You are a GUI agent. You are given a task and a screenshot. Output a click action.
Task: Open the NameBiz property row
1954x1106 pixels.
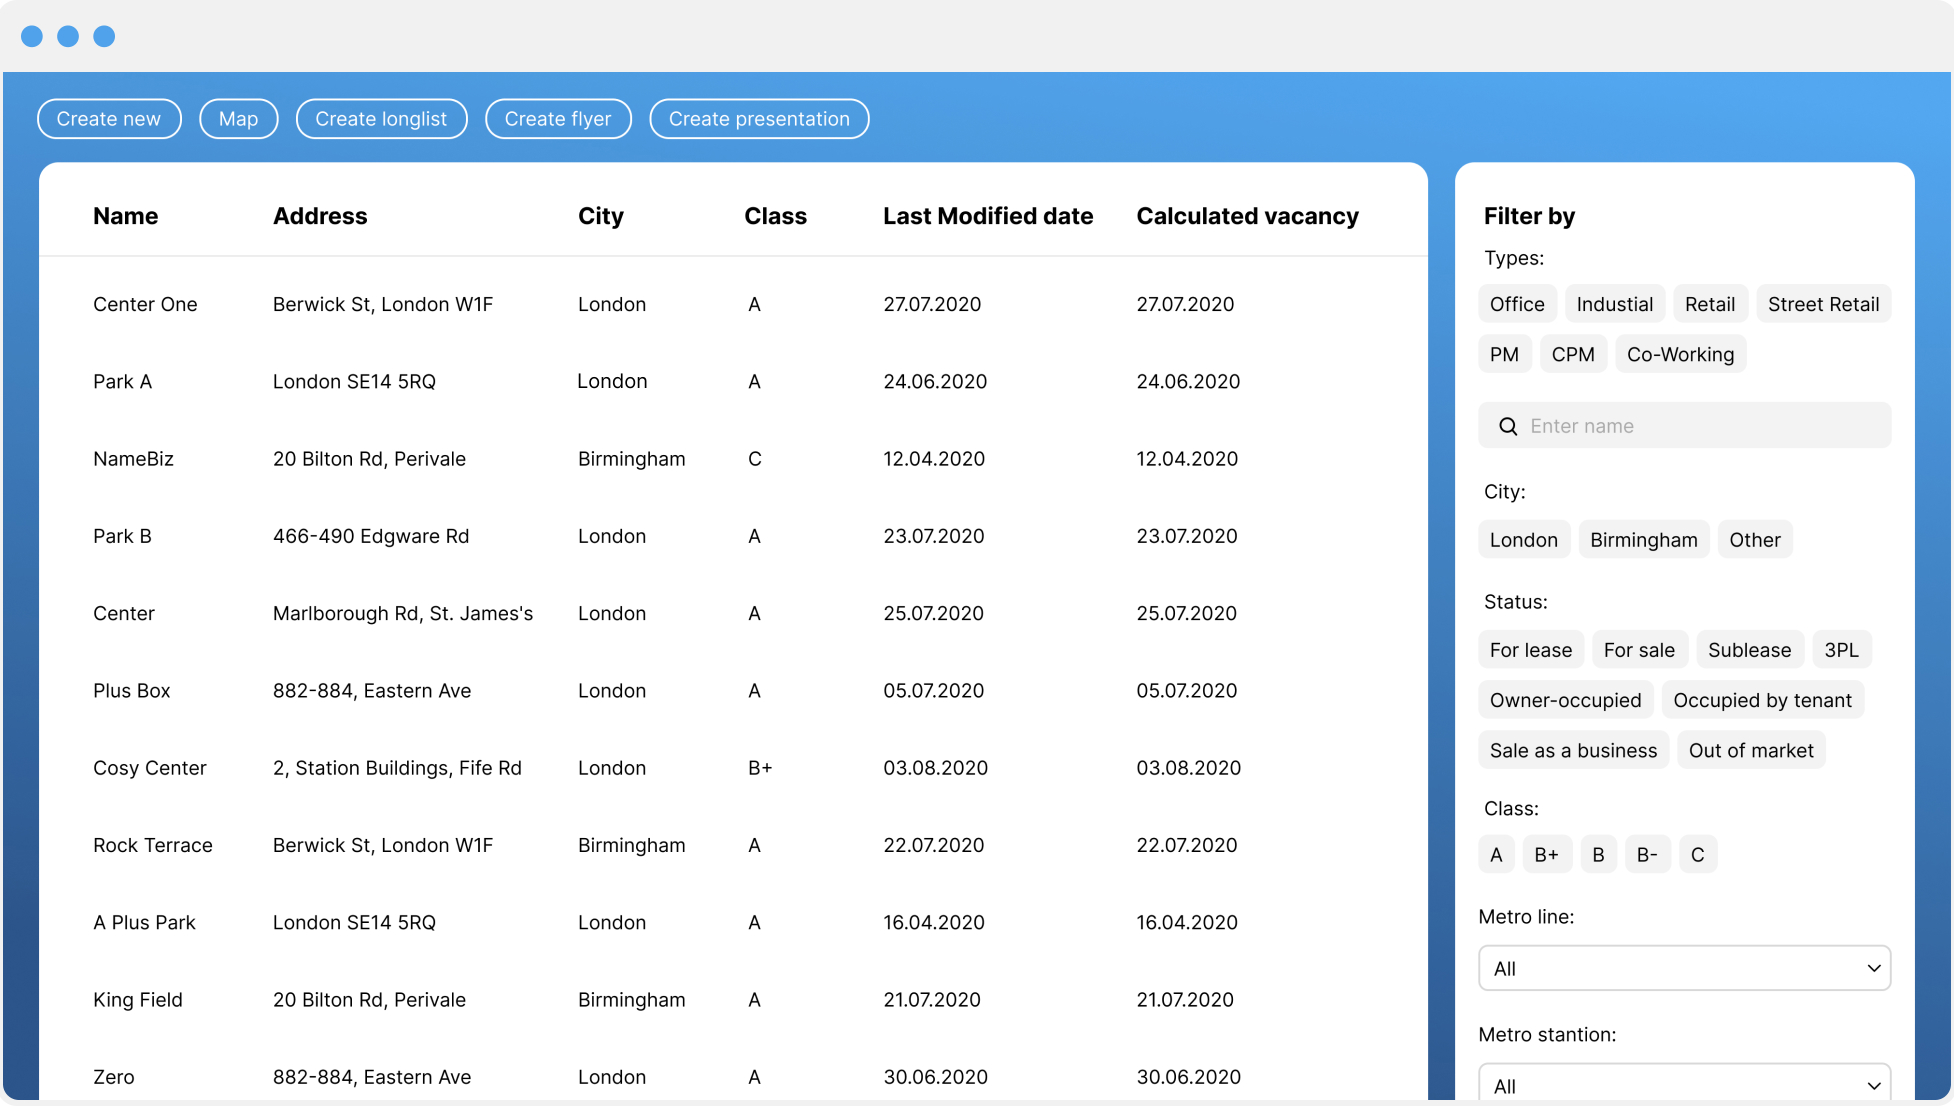tap(733, 459)
